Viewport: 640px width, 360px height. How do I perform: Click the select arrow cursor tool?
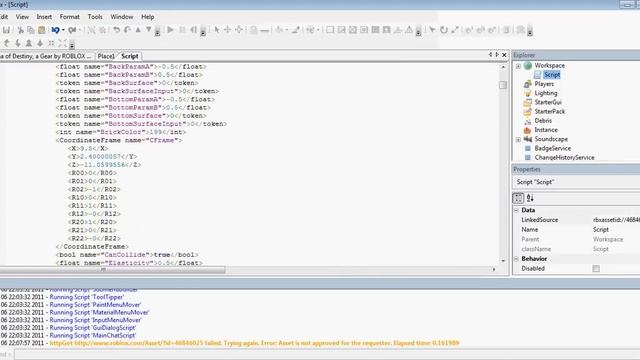click(x=217, y=30)
